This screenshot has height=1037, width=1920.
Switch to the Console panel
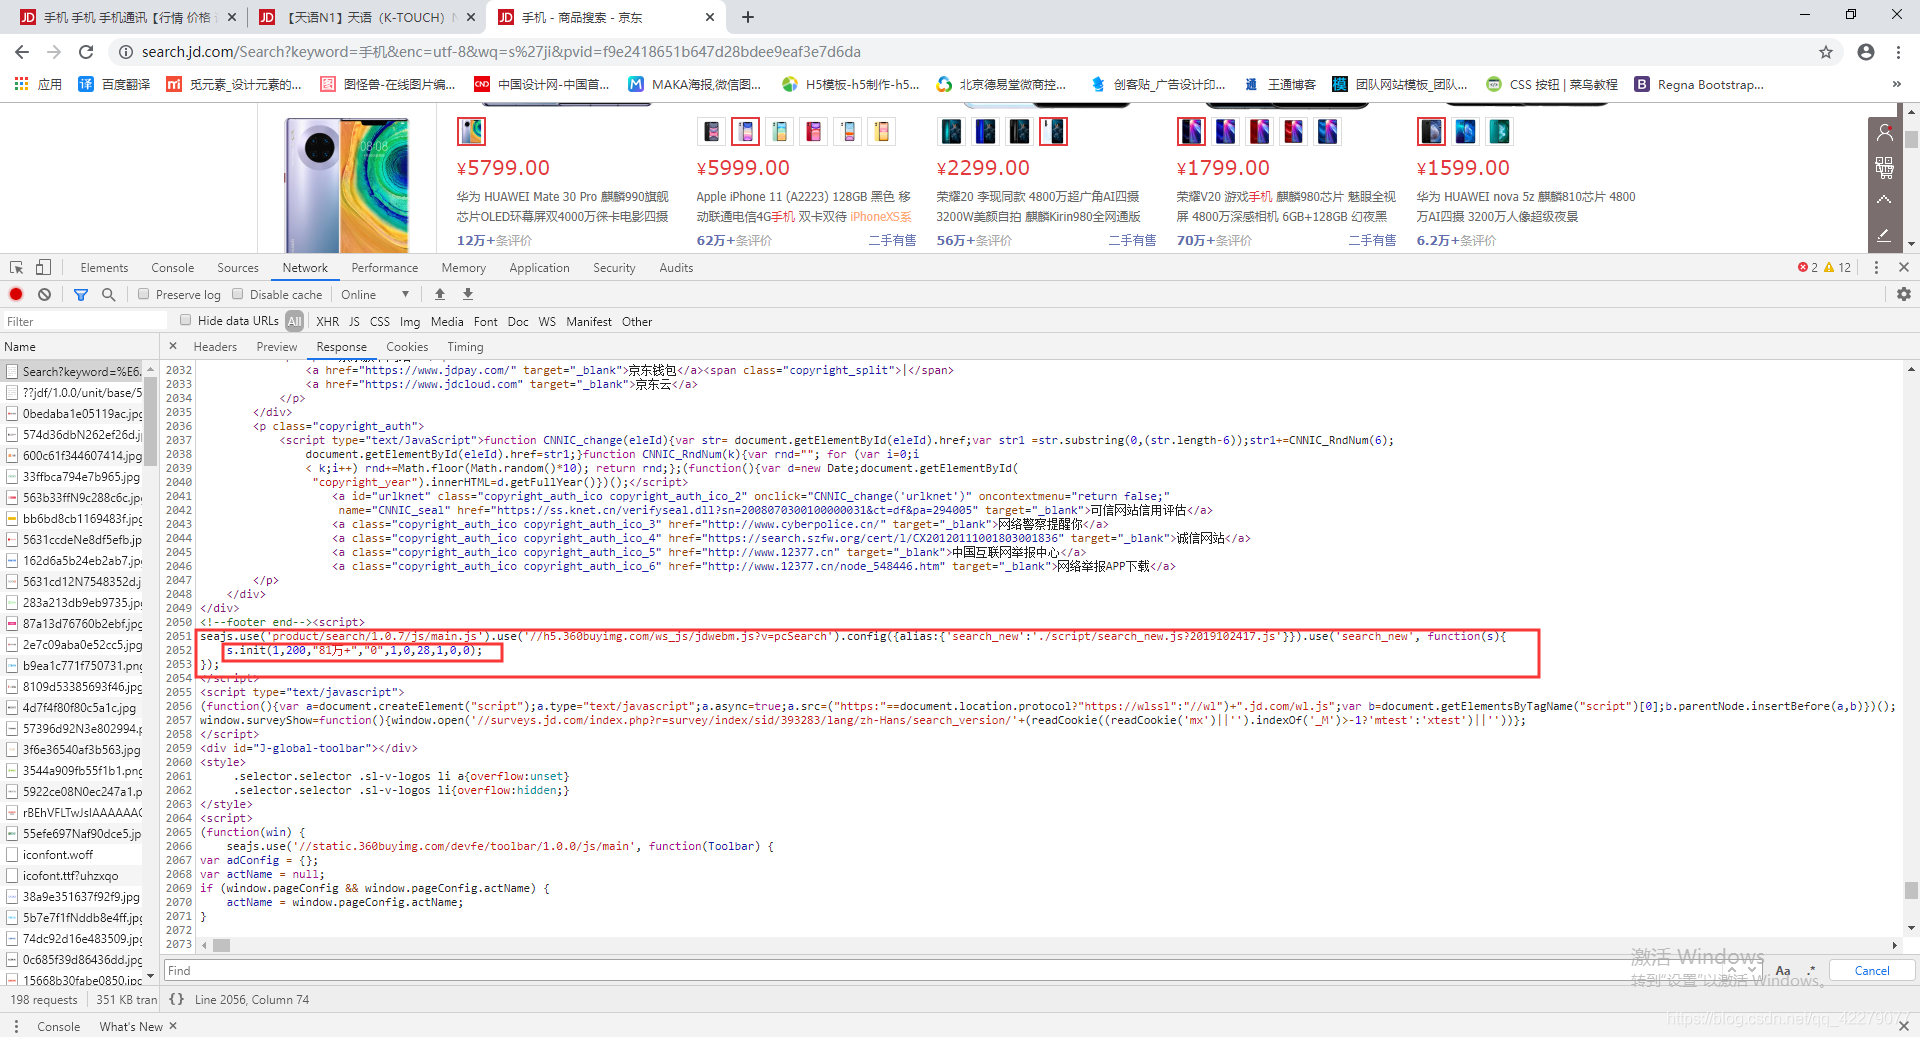172,267
